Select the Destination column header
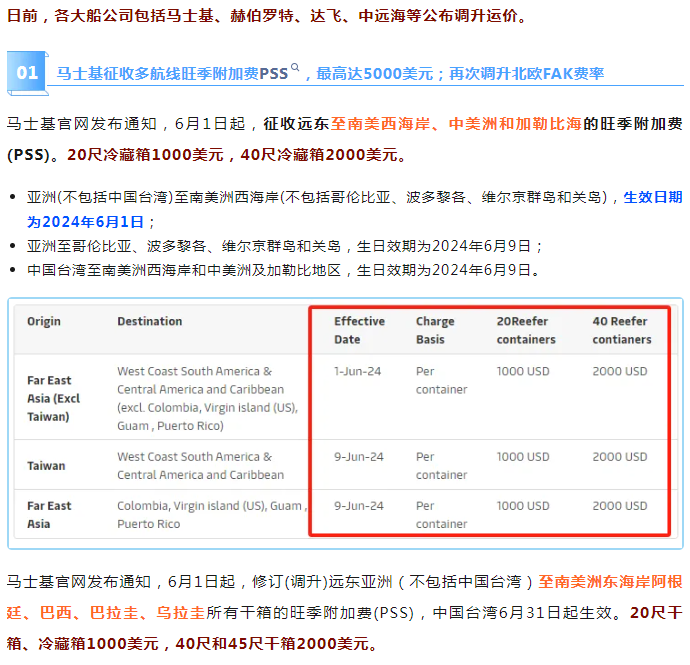 150,321
